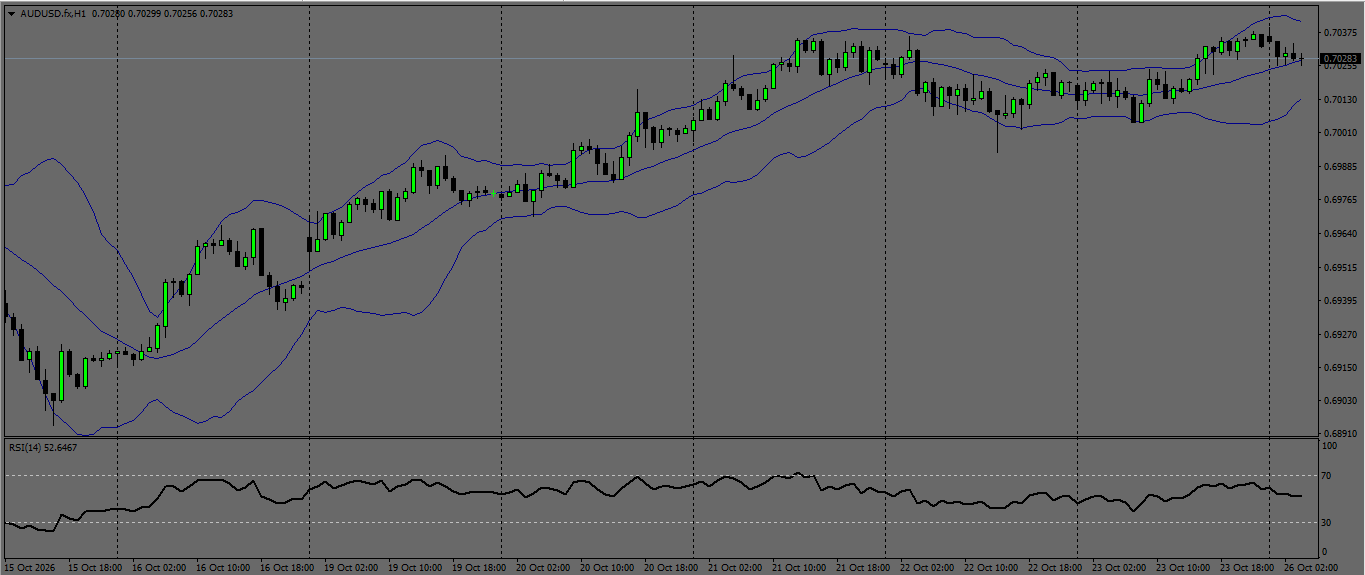Select the current price tag 0.70283

[x=1340, y=59]
